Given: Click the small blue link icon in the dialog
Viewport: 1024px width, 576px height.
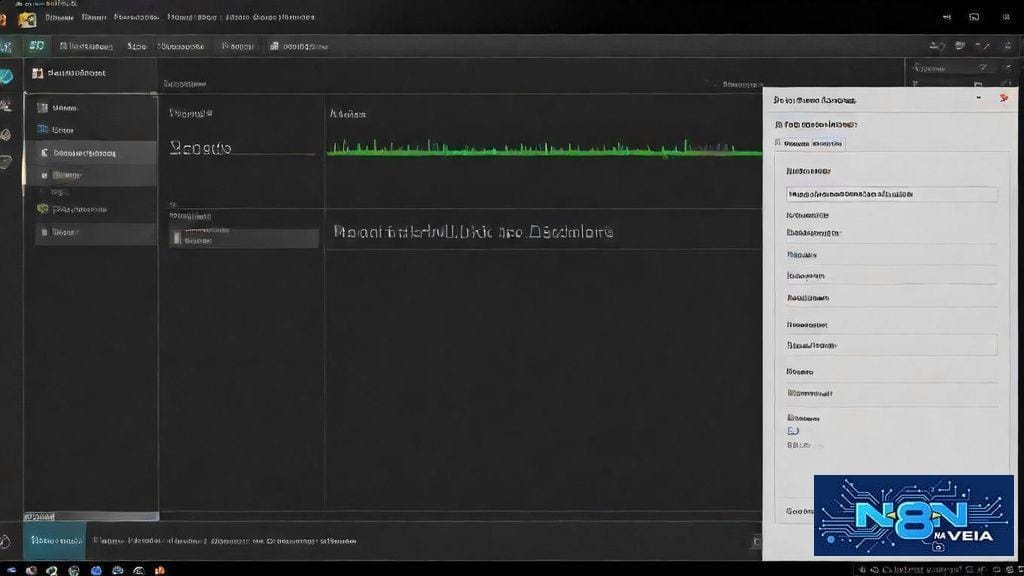Looking at the screenshot, I should (793, 430).
